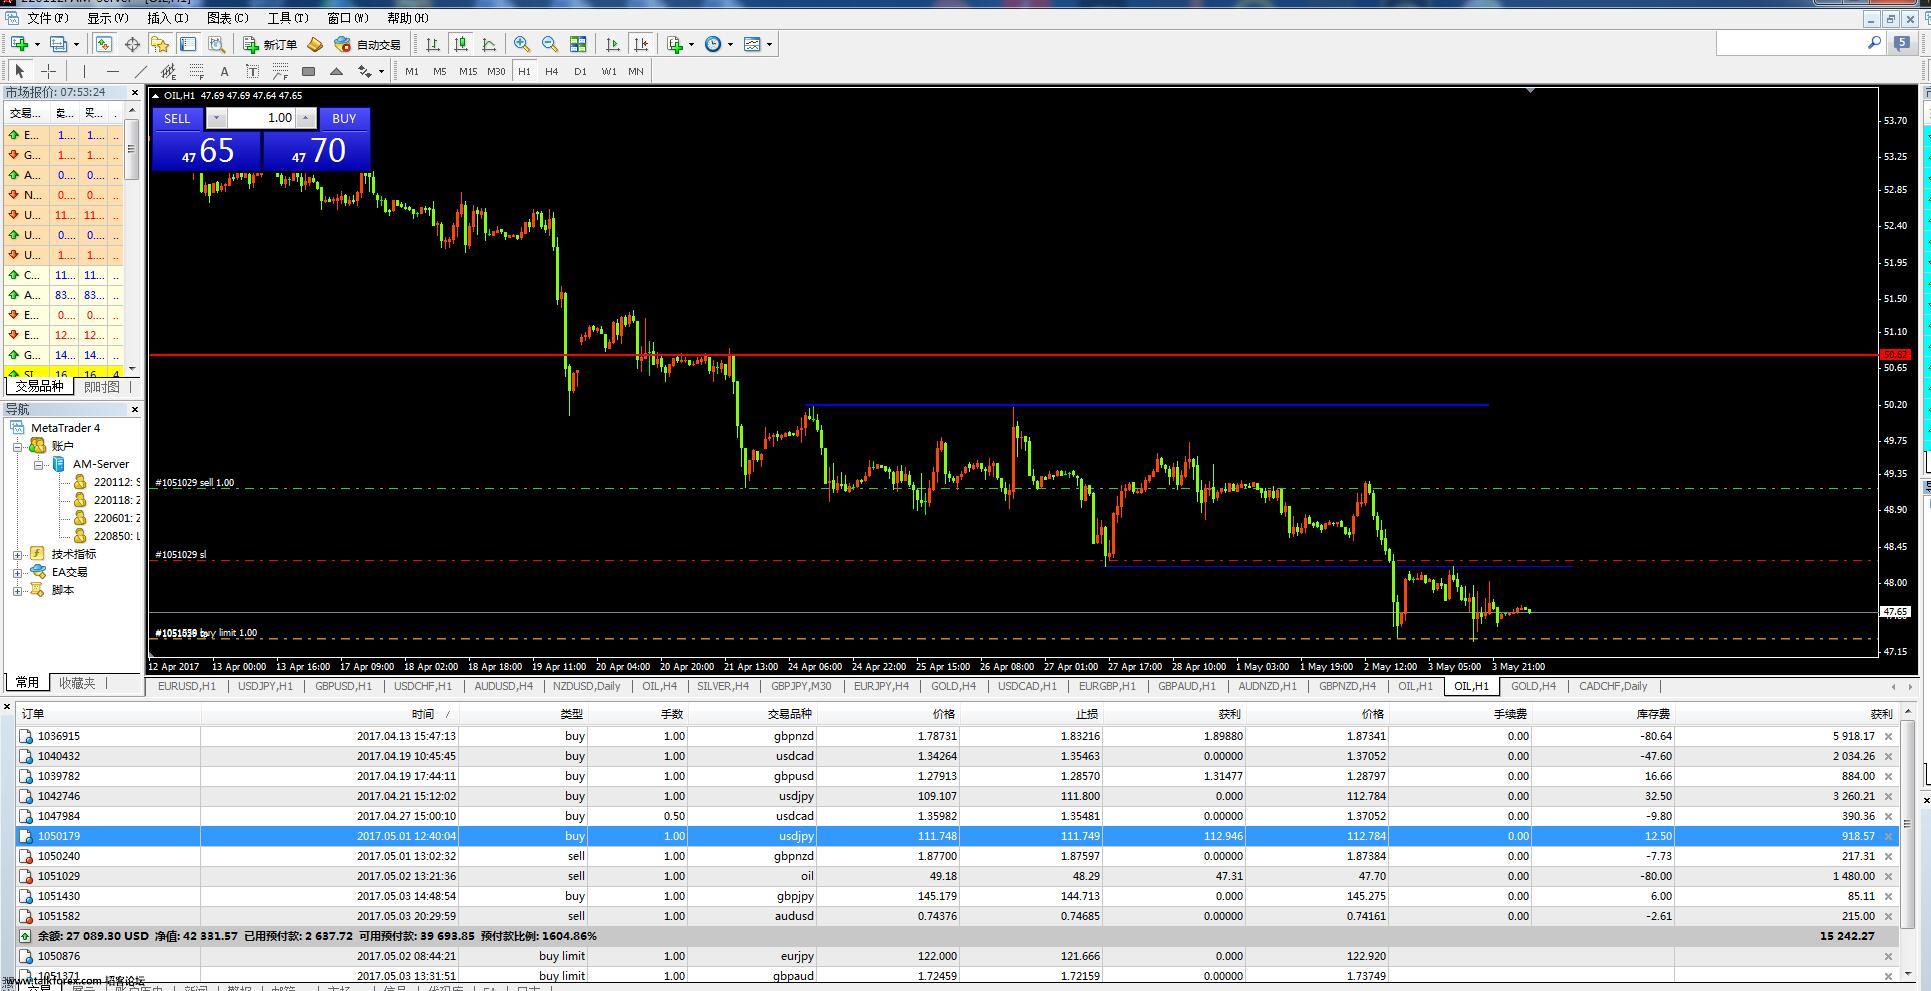Open dropdown arrow next to periods clock
Viewport: 1931px width, 991px height.
(730, 44)
